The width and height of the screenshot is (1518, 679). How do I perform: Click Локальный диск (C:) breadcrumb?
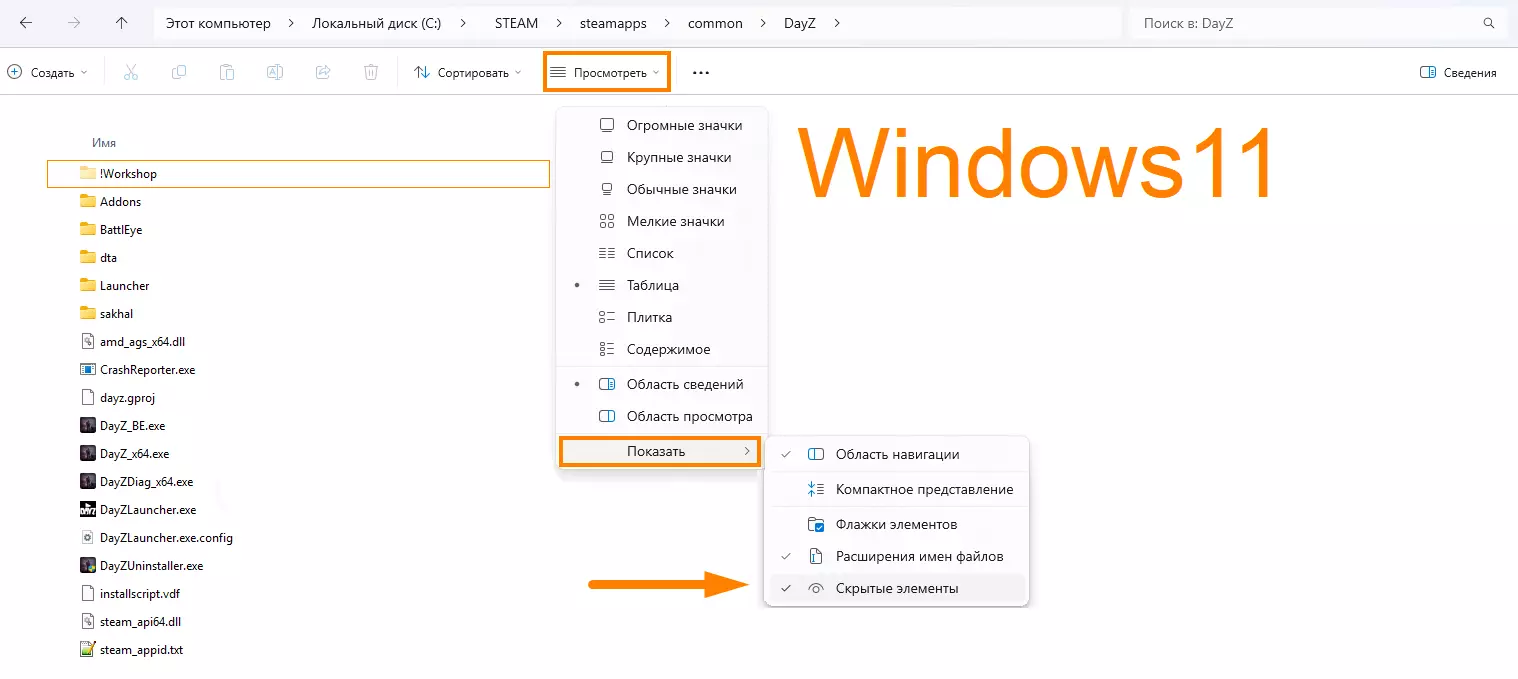pyautogui.click(x=374, y=23)
